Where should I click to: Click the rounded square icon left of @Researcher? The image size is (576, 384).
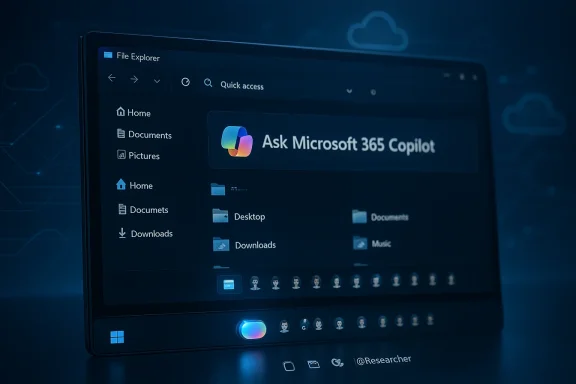(x=289, y=366)
